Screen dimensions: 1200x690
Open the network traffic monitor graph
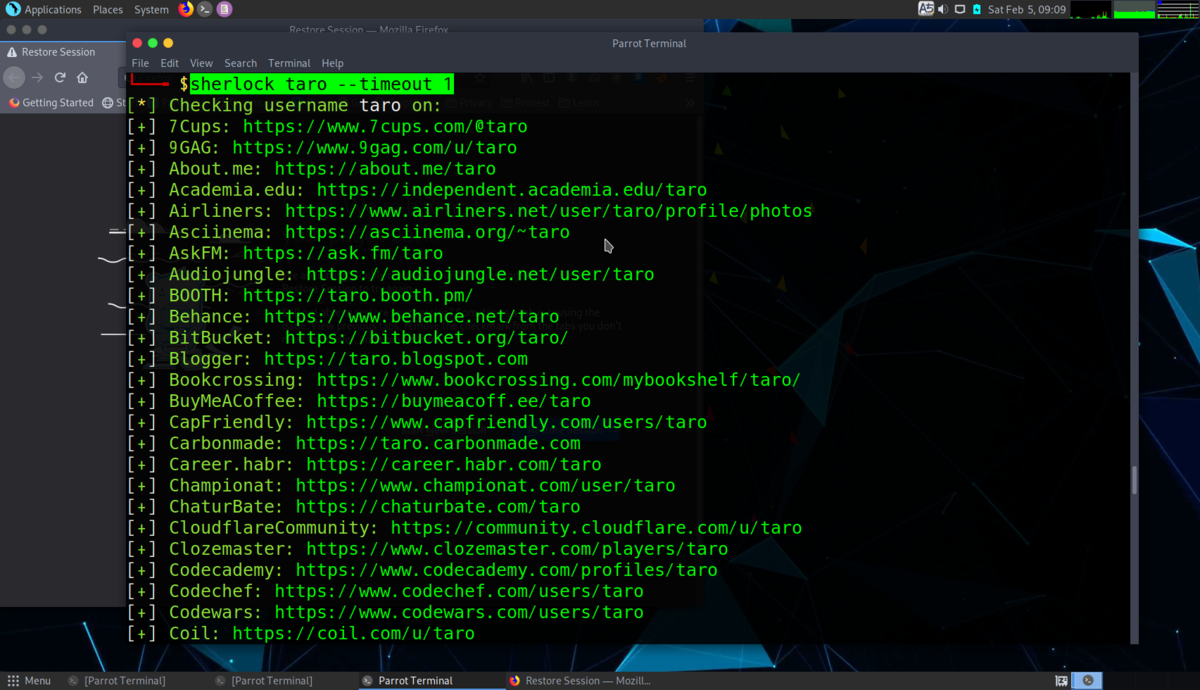coord(1177,9)
